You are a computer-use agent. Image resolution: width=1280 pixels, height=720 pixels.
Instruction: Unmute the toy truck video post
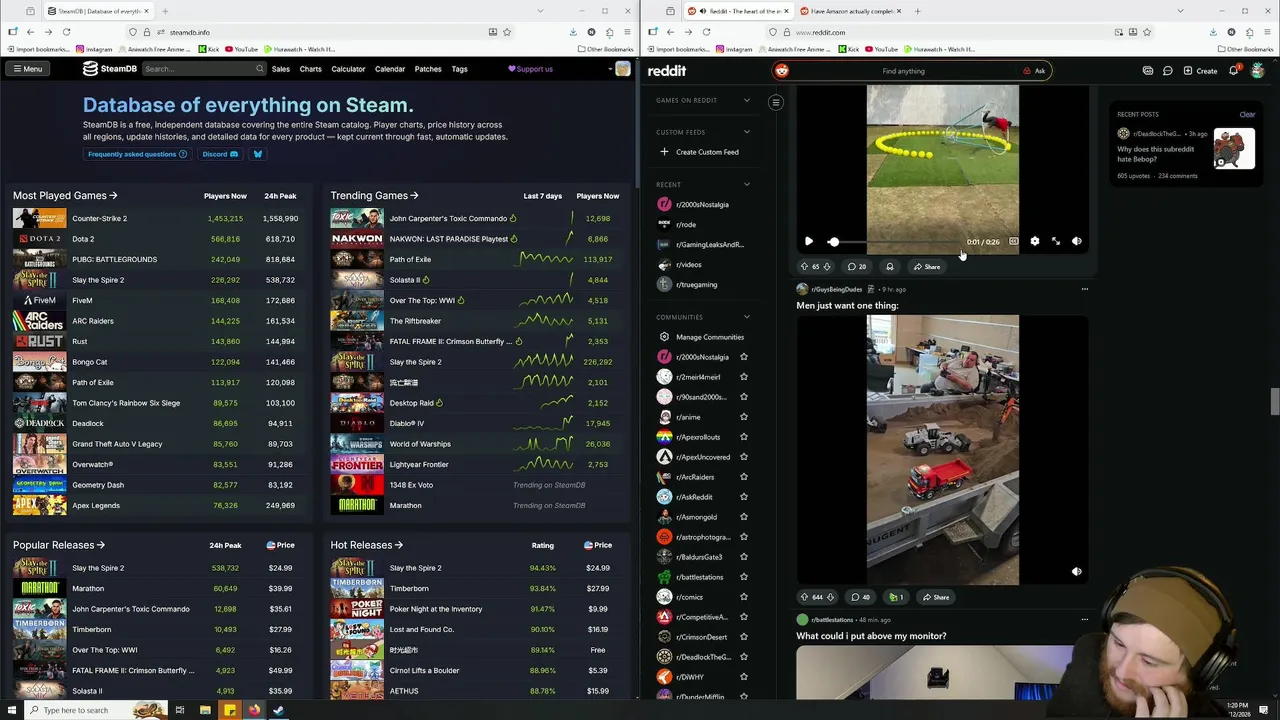click(1076, 572)
